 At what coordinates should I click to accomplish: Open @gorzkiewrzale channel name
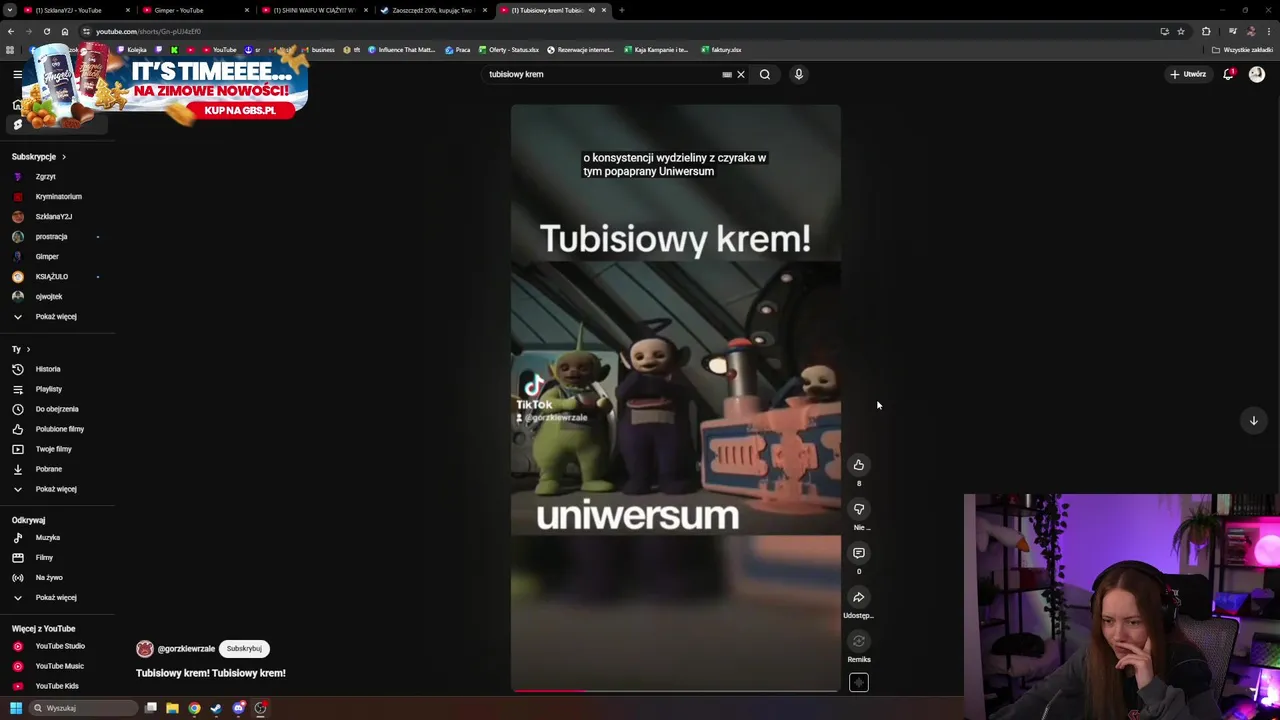pyautogui.click(x=186, y=649)
